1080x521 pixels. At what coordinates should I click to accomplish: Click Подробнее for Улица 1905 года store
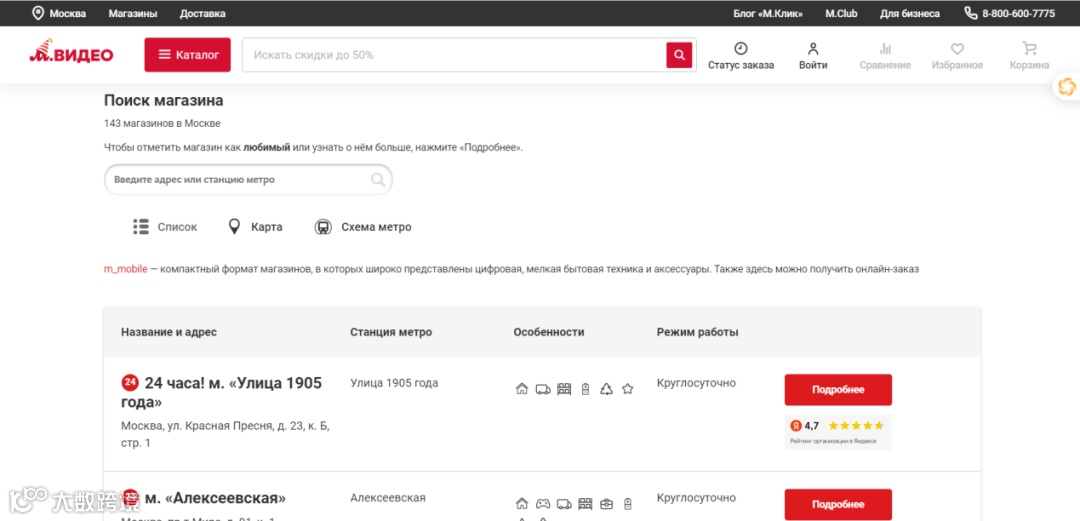click(838, 389)
